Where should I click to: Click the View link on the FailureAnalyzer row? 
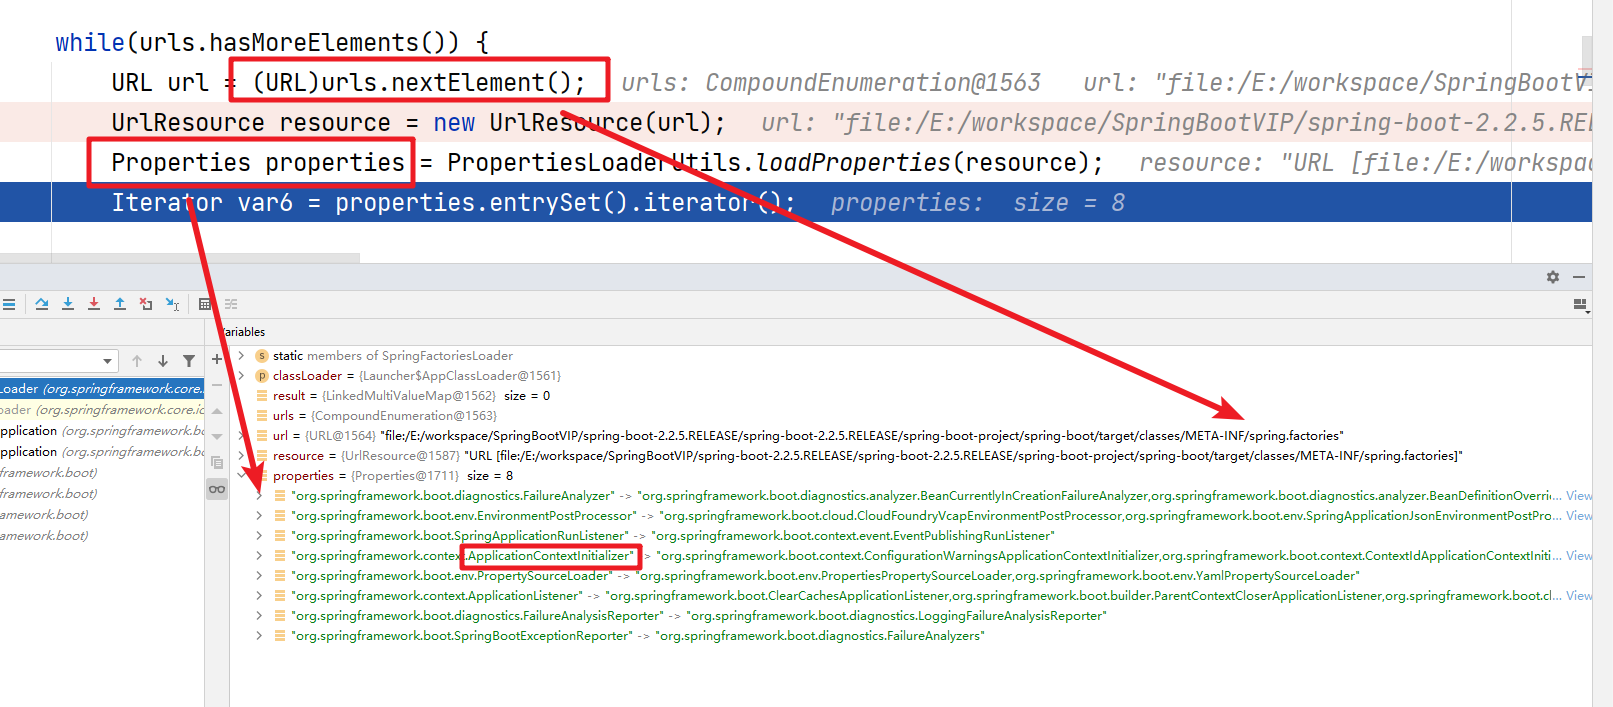tap(1579, 495)
